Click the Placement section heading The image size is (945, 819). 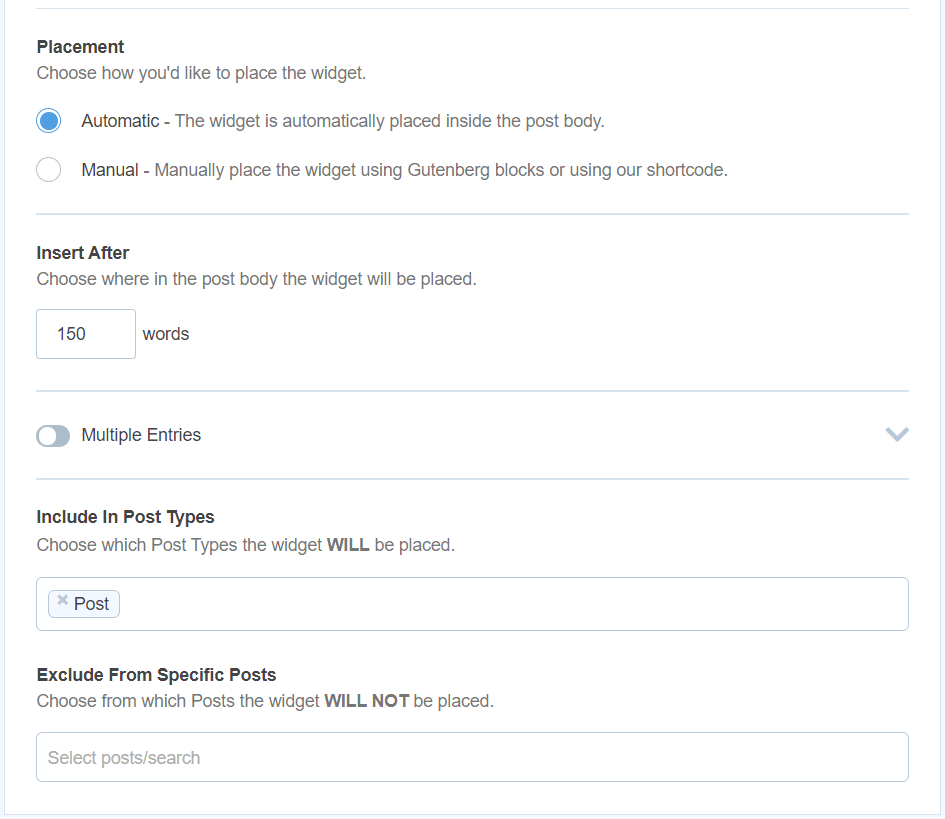click(x=80, y=47)
